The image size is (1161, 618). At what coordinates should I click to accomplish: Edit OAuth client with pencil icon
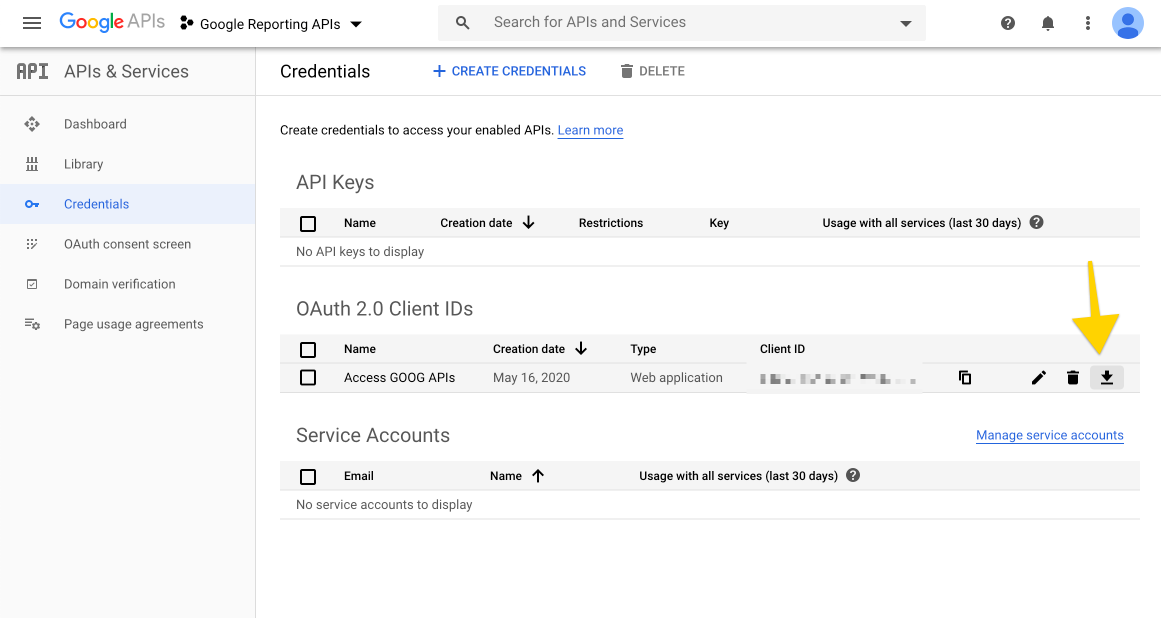click(x=1039, y=377)
